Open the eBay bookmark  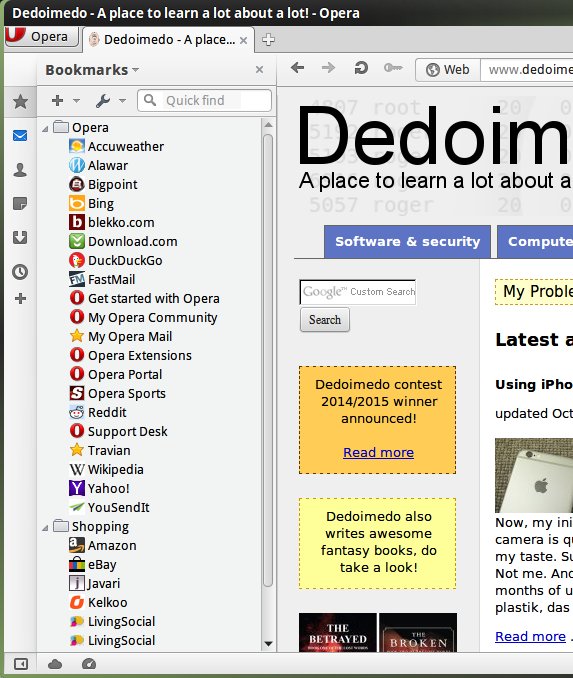(x=93, y=565)
